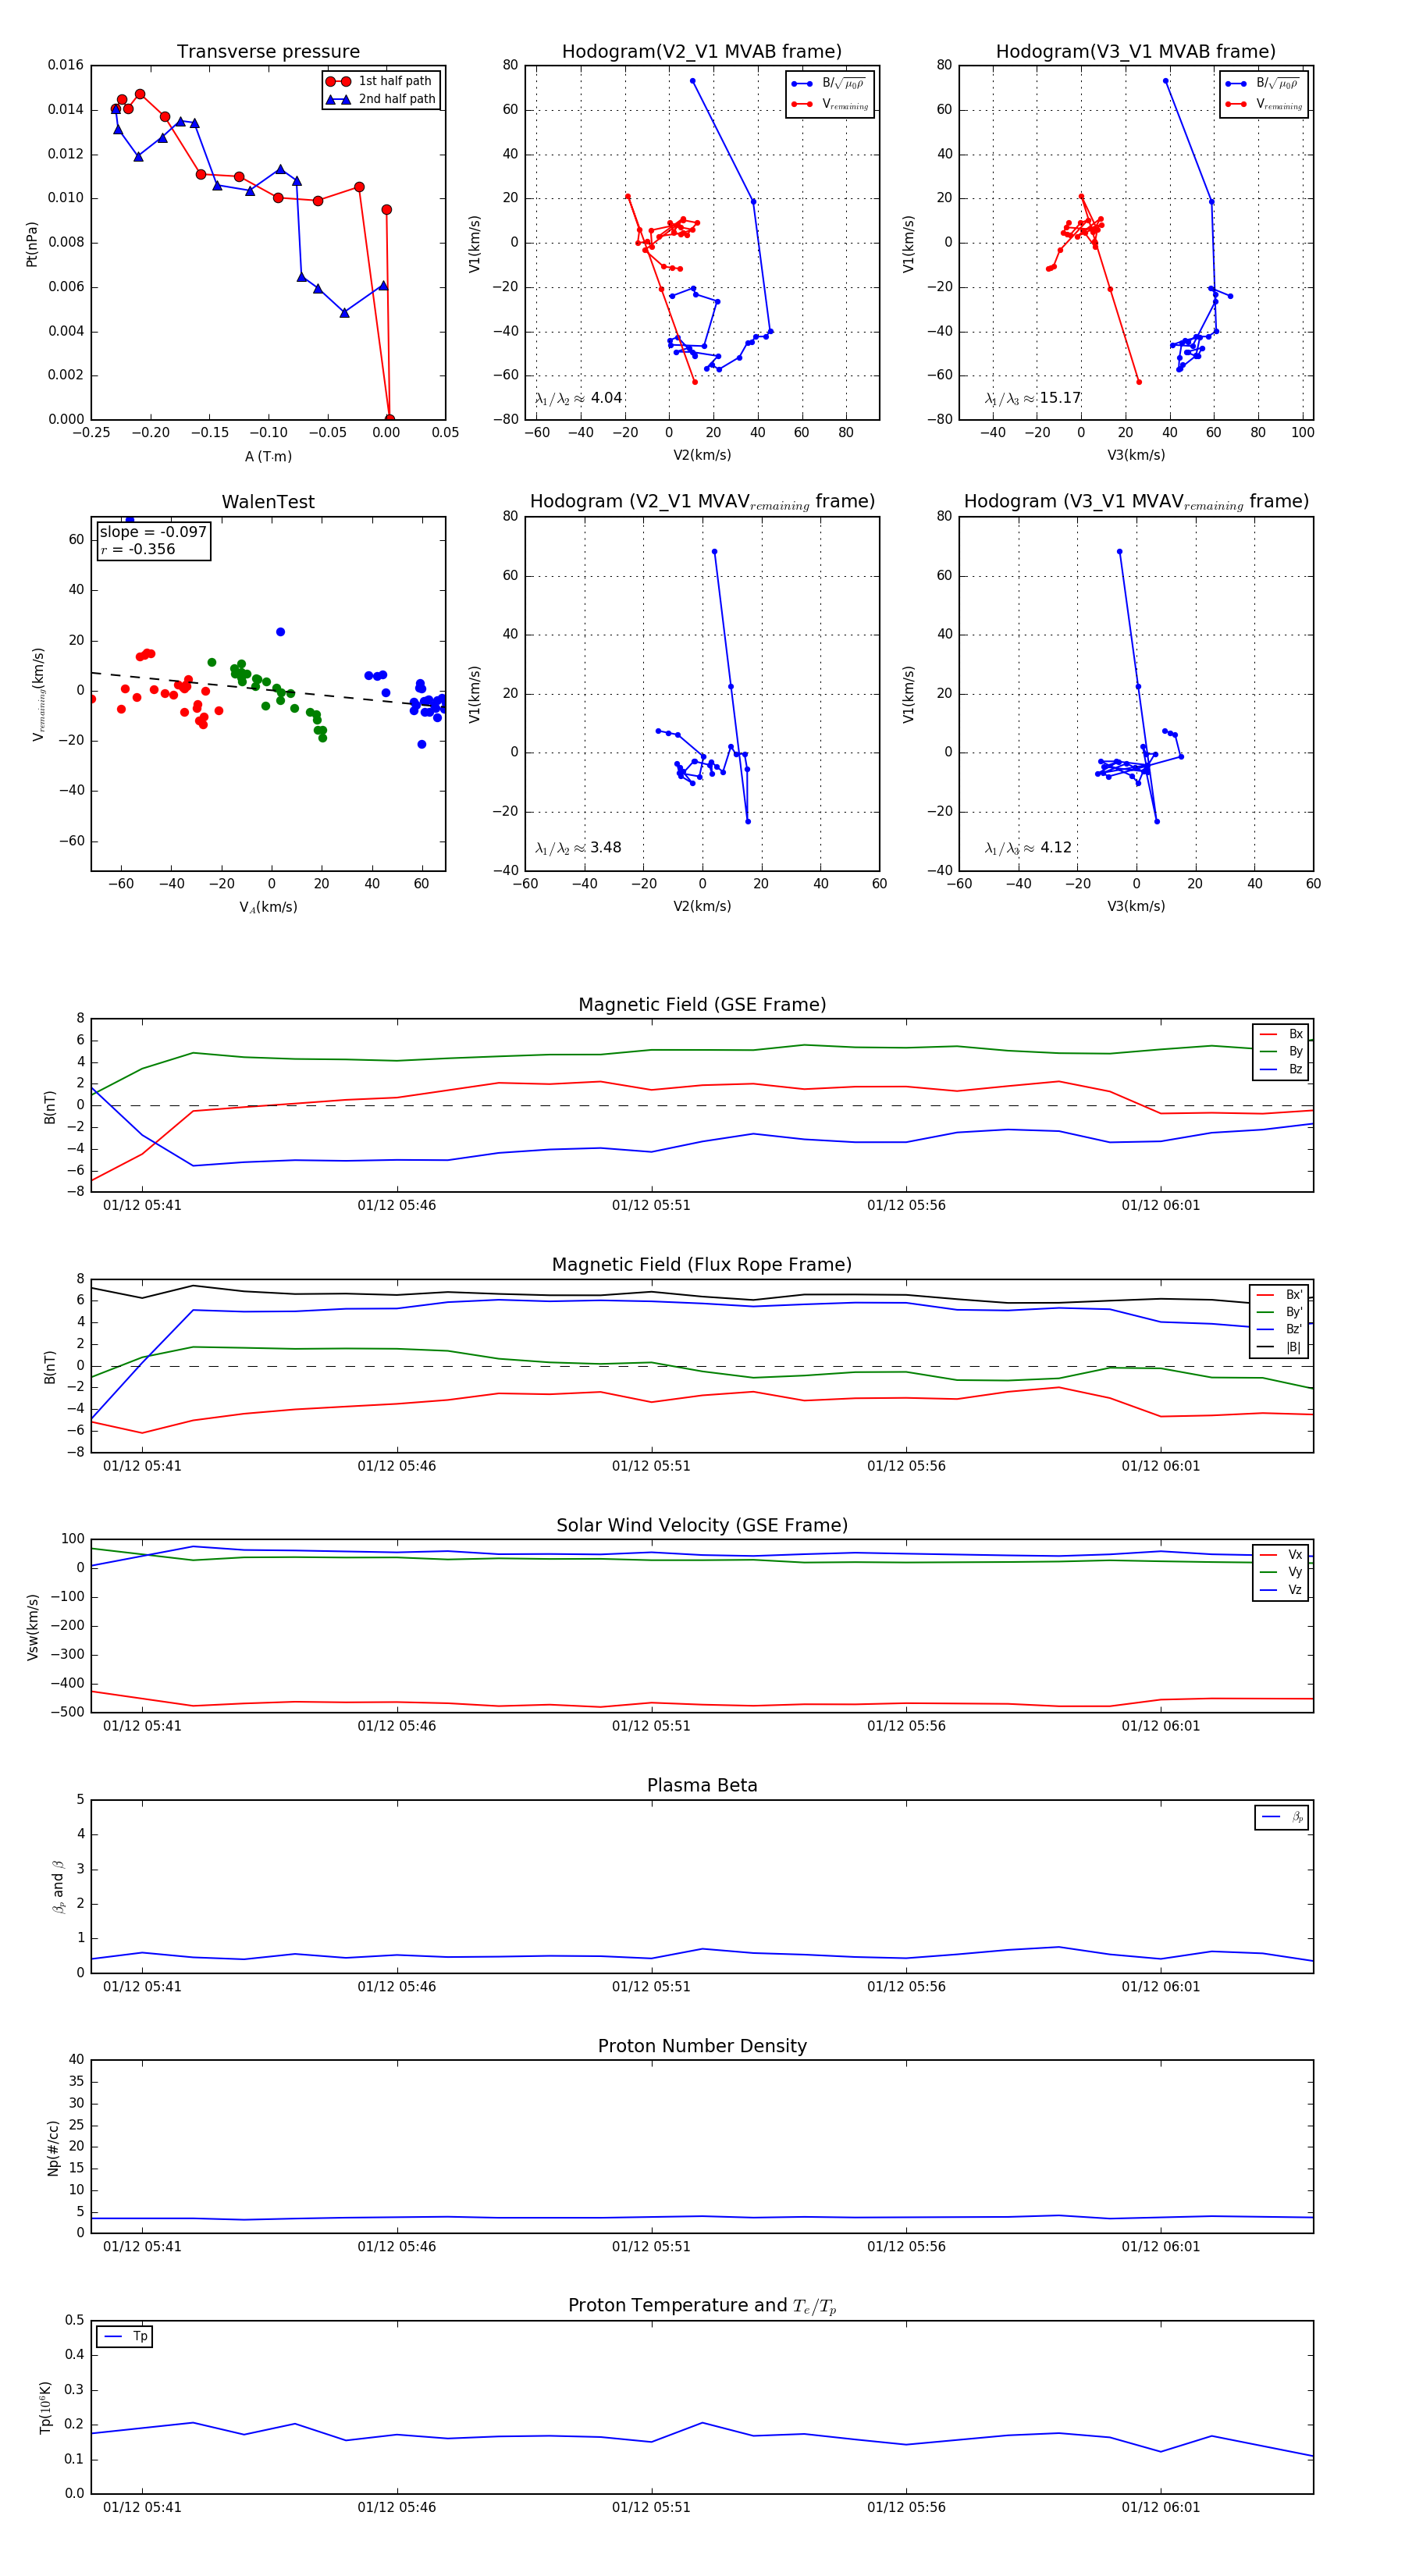Image resolution: width=1405 pixels, height=2576 pixels.
Task: Click the "Vsw(km/s)" y-axis label
Action: click(32, 1627)
